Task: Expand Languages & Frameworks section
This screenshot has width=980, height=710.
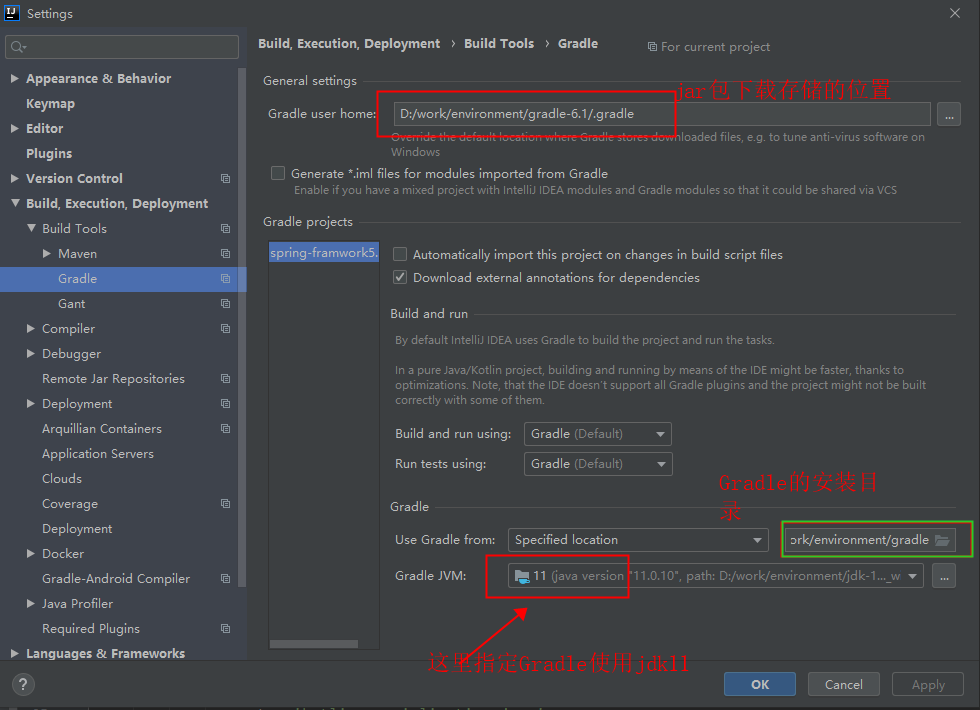Action: point(14,653)
